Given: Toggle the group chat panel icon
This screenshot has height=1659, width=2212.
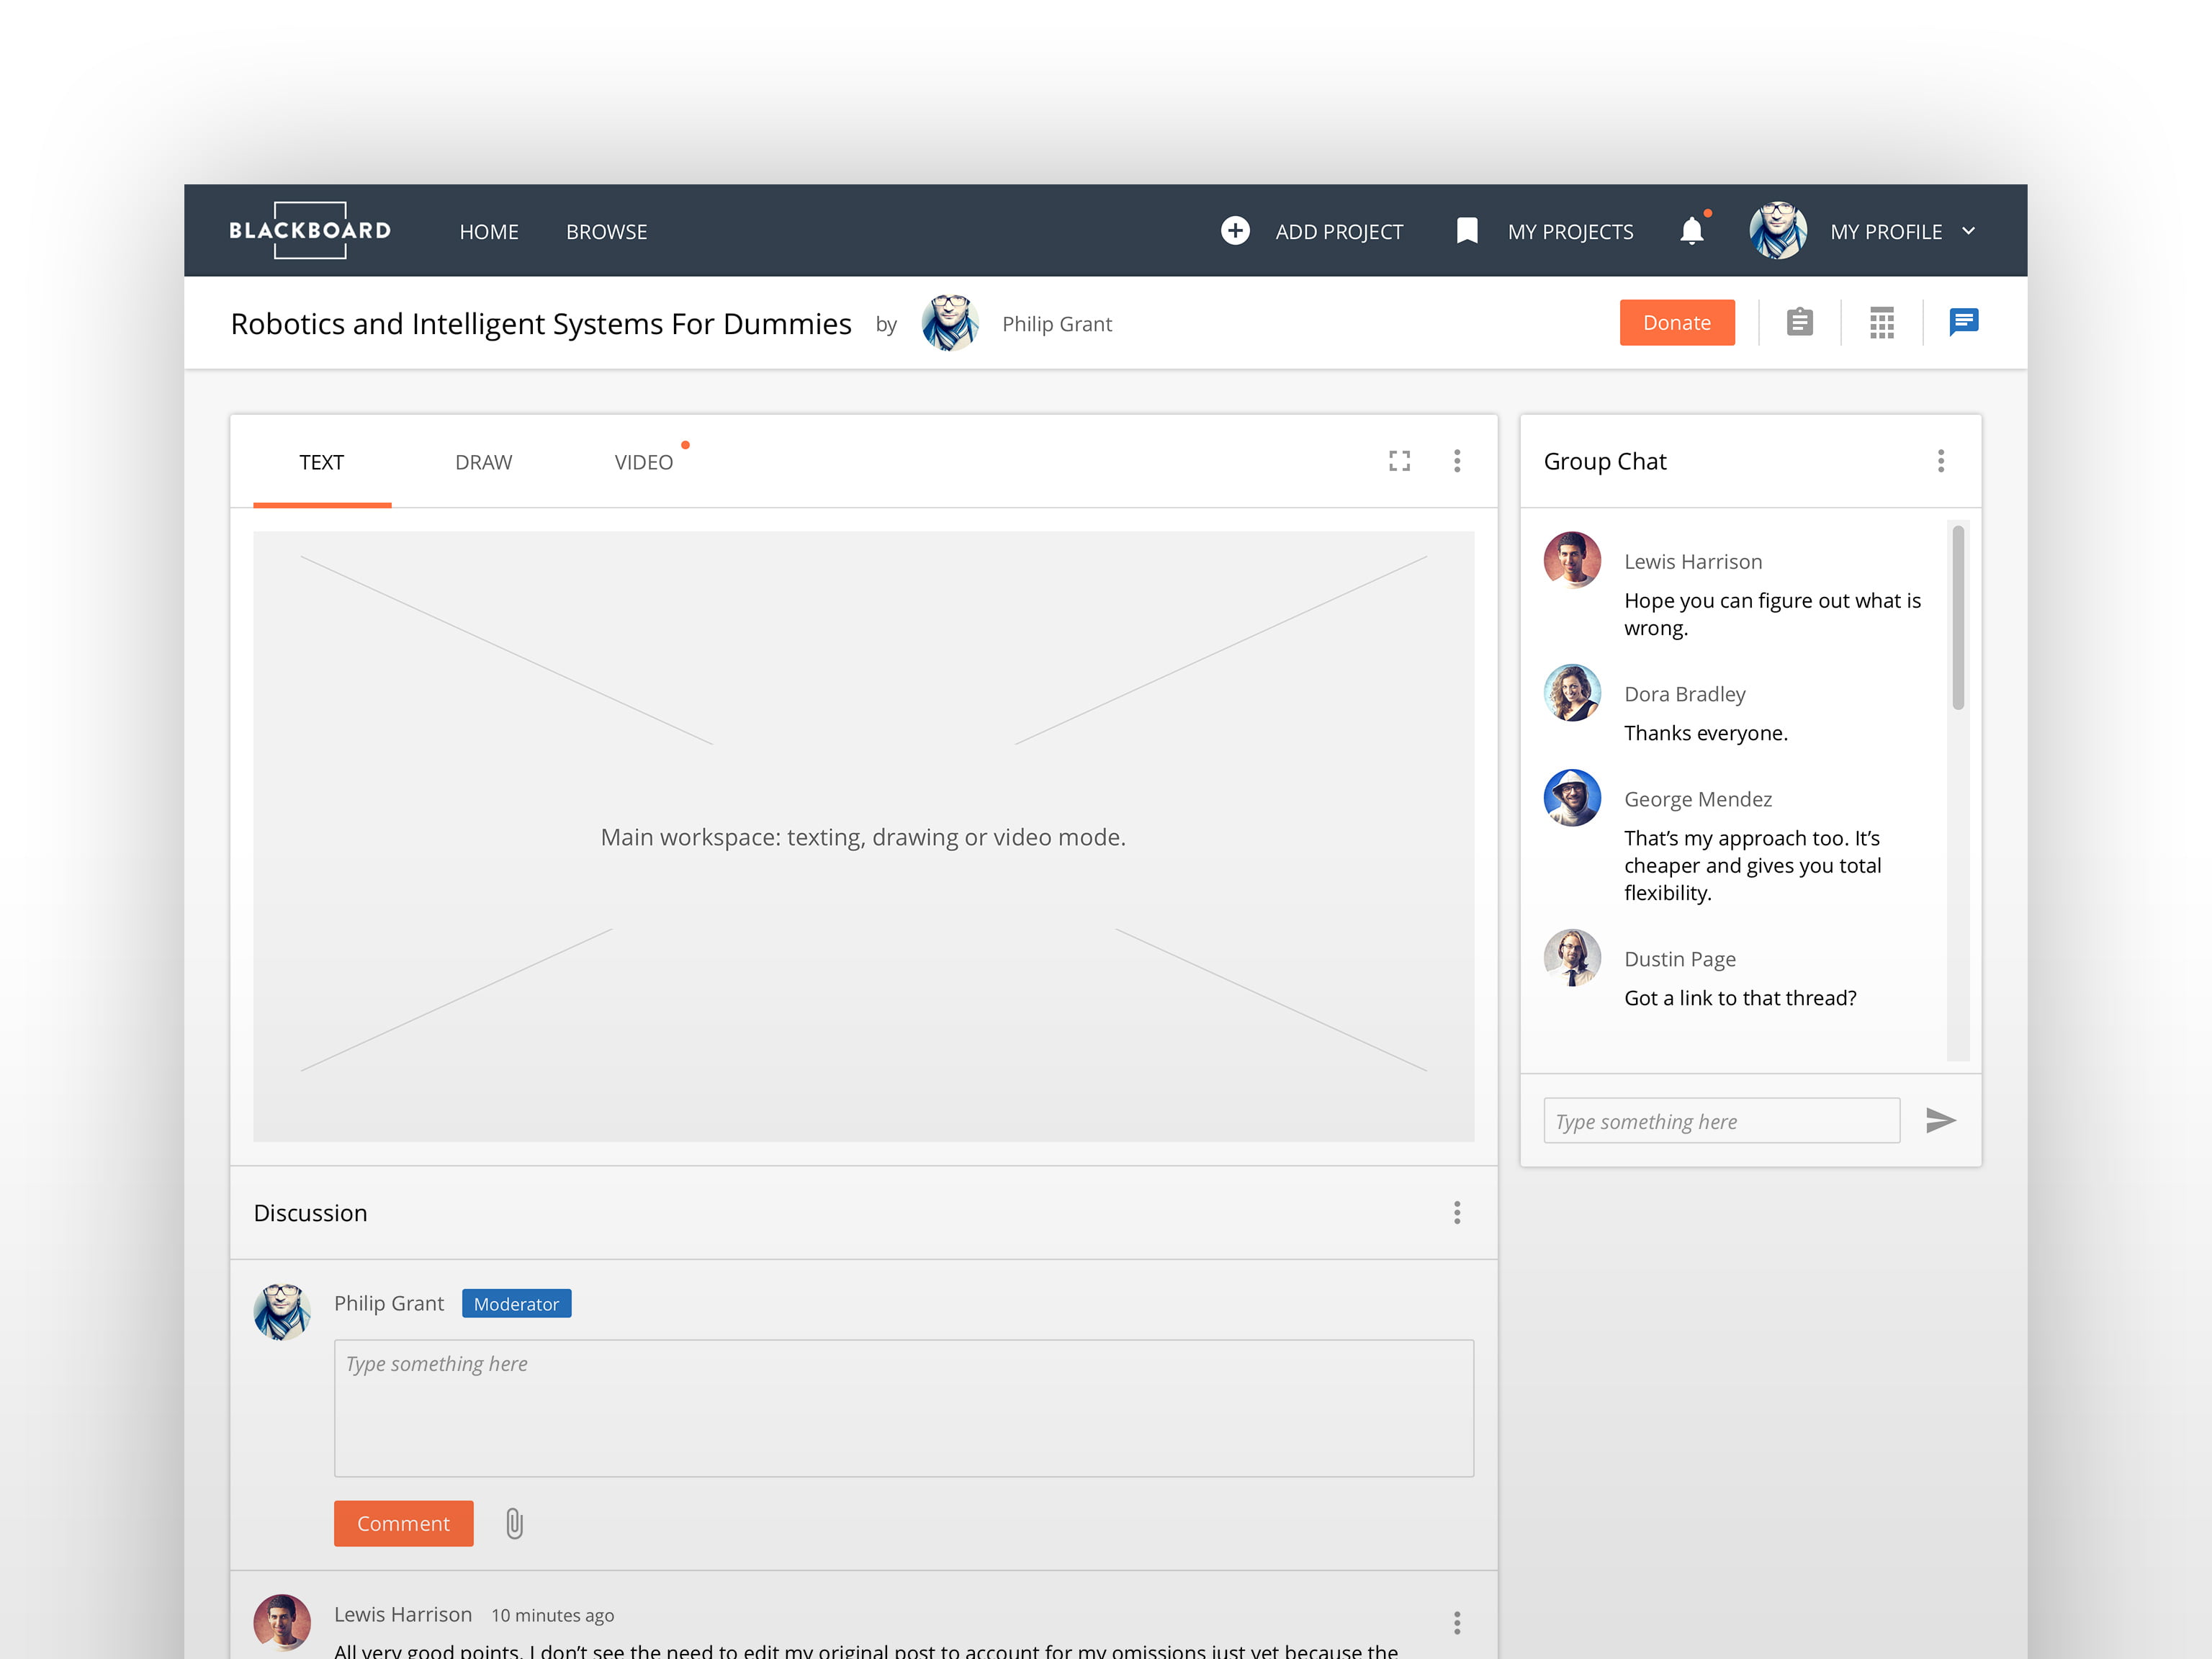Looking at the screenshot, I should click(1963, 321).
